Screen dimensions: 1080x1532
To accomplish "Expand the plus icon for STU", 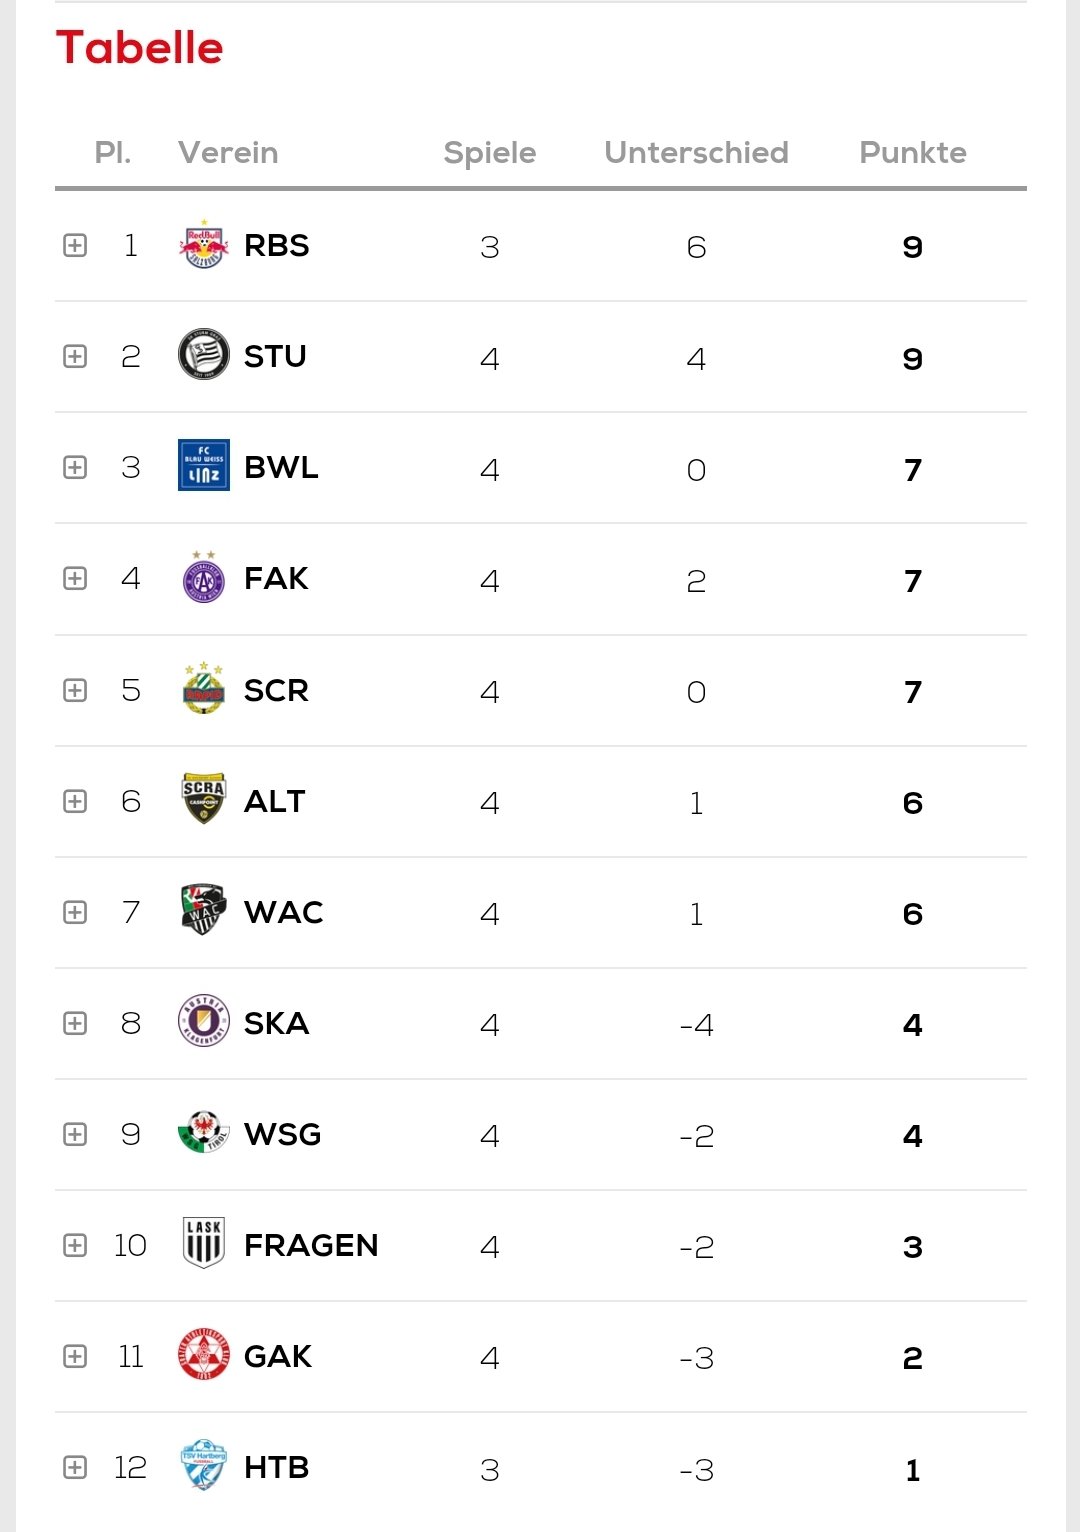I will 75,357.
